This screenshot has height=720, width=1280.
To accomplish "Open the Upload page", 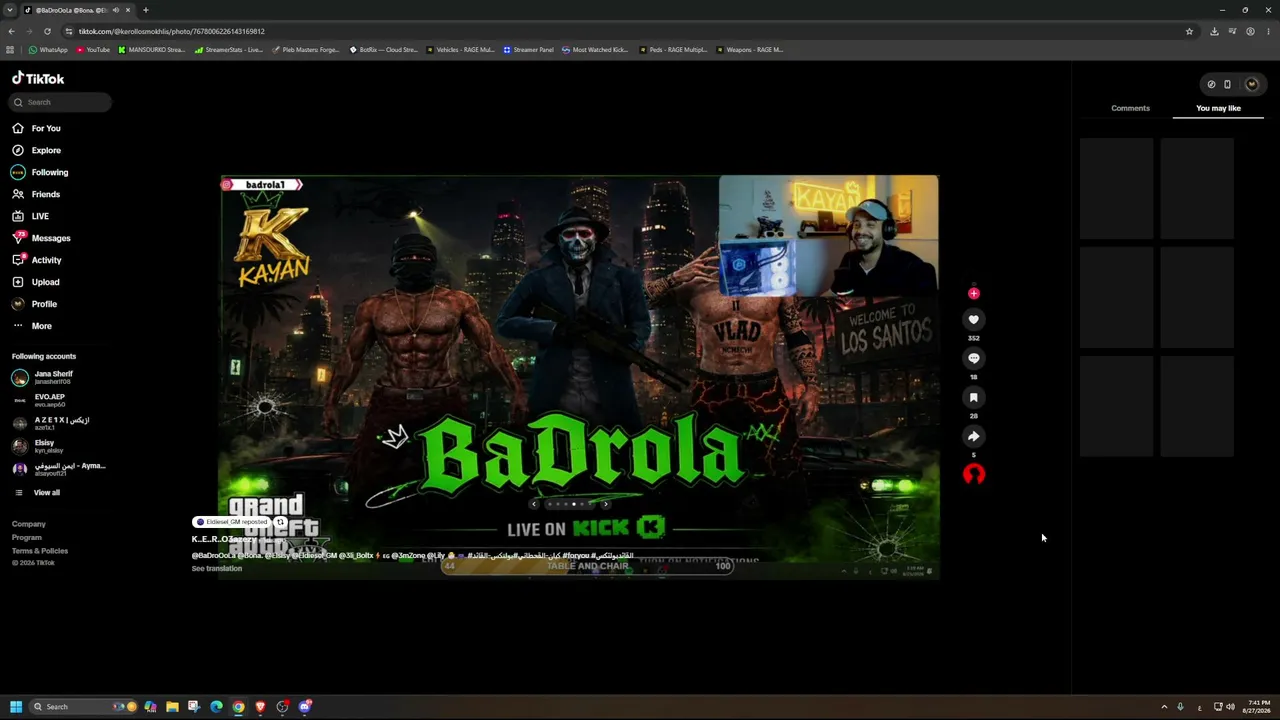I will pyautogui.click(x=35, y=282).
